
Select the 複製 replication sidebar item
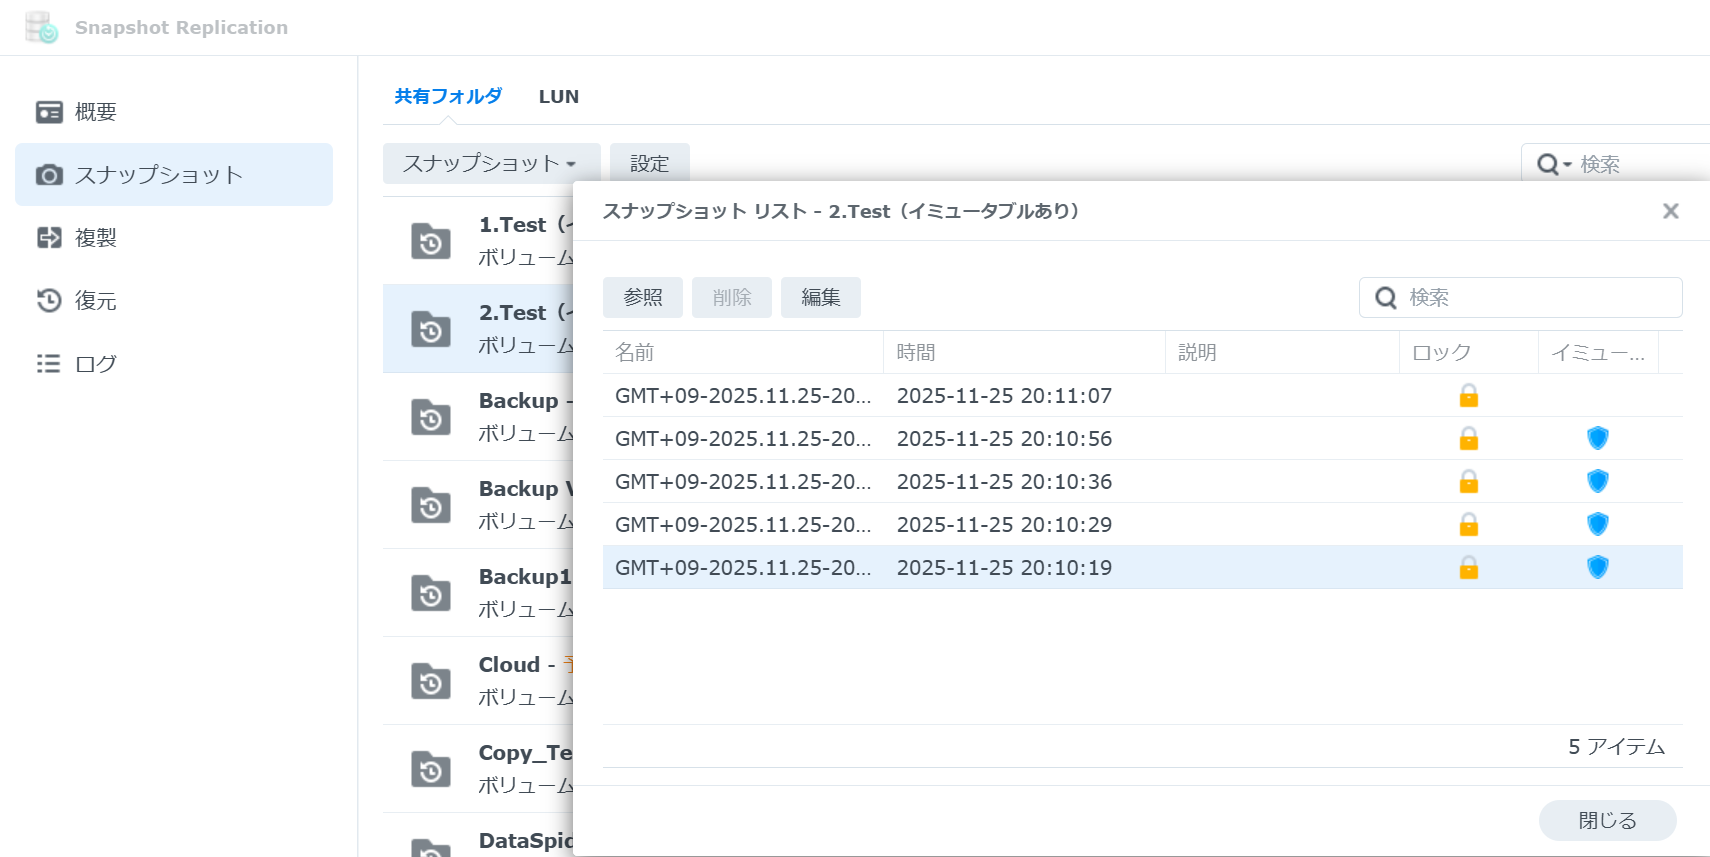click(x=95, y=238)
